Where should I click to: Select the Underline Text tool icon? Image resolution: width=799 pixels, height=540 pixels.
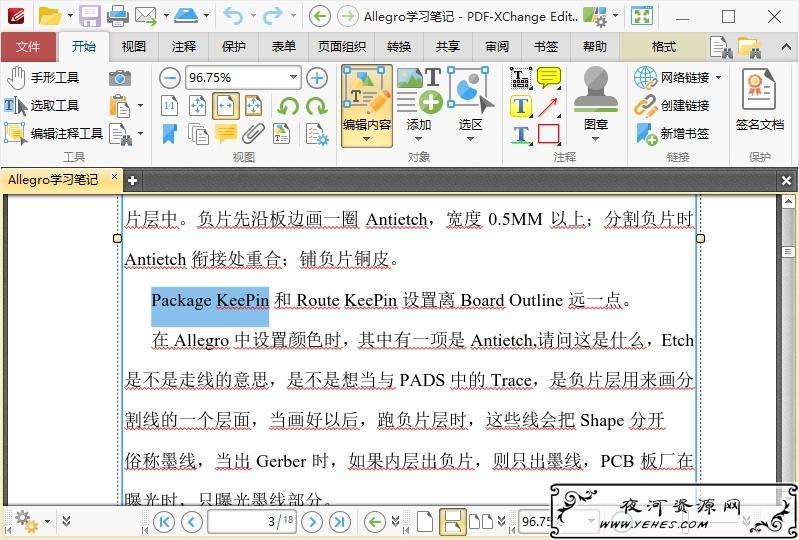520,134
